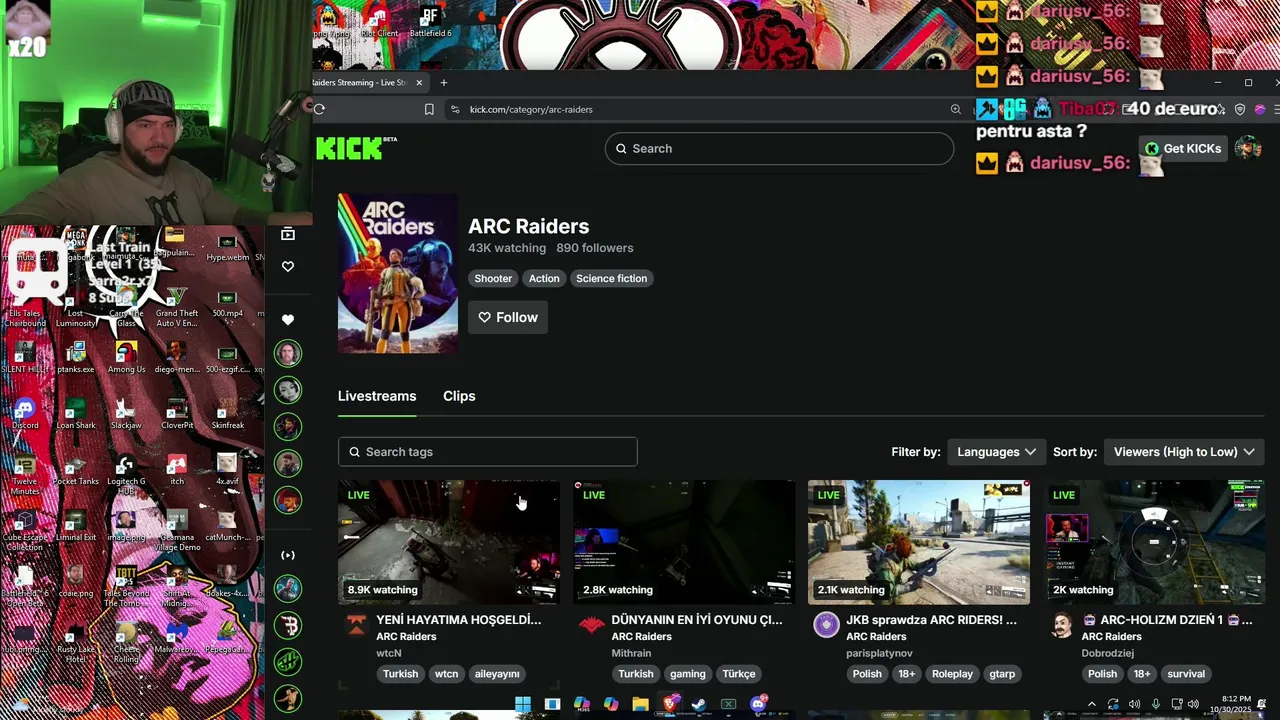Open the YENİ HAYATIMA HOŞGELDİ... stream title

point(458,620)
